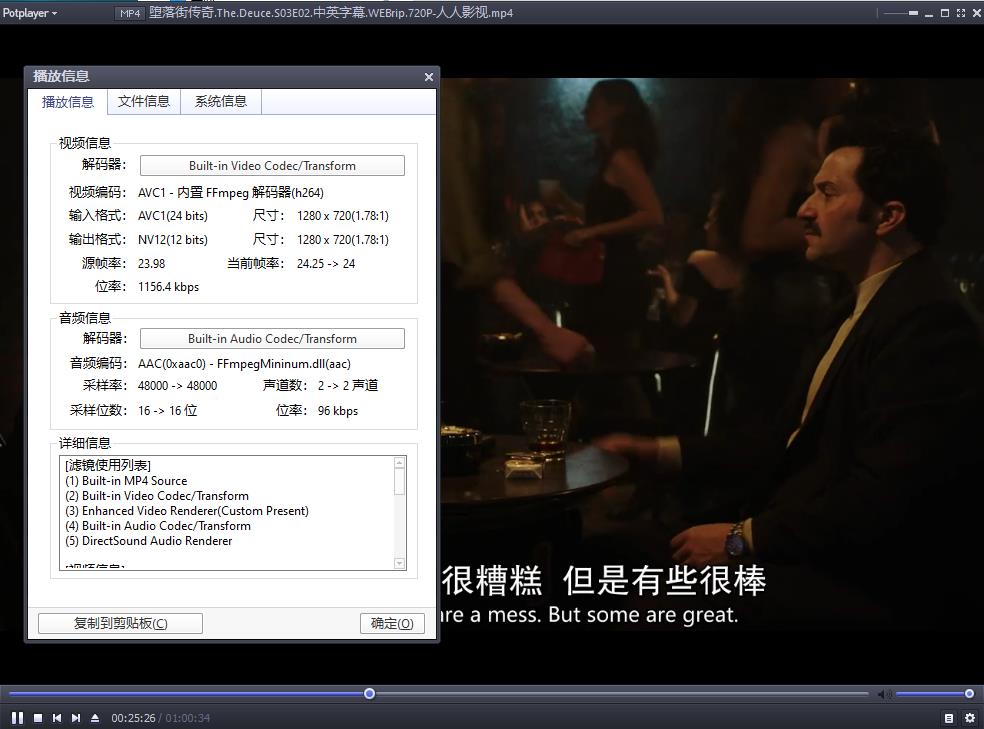Click the 确定 button
The height and width of the screenshot is (729, 984).
point(392,623)
